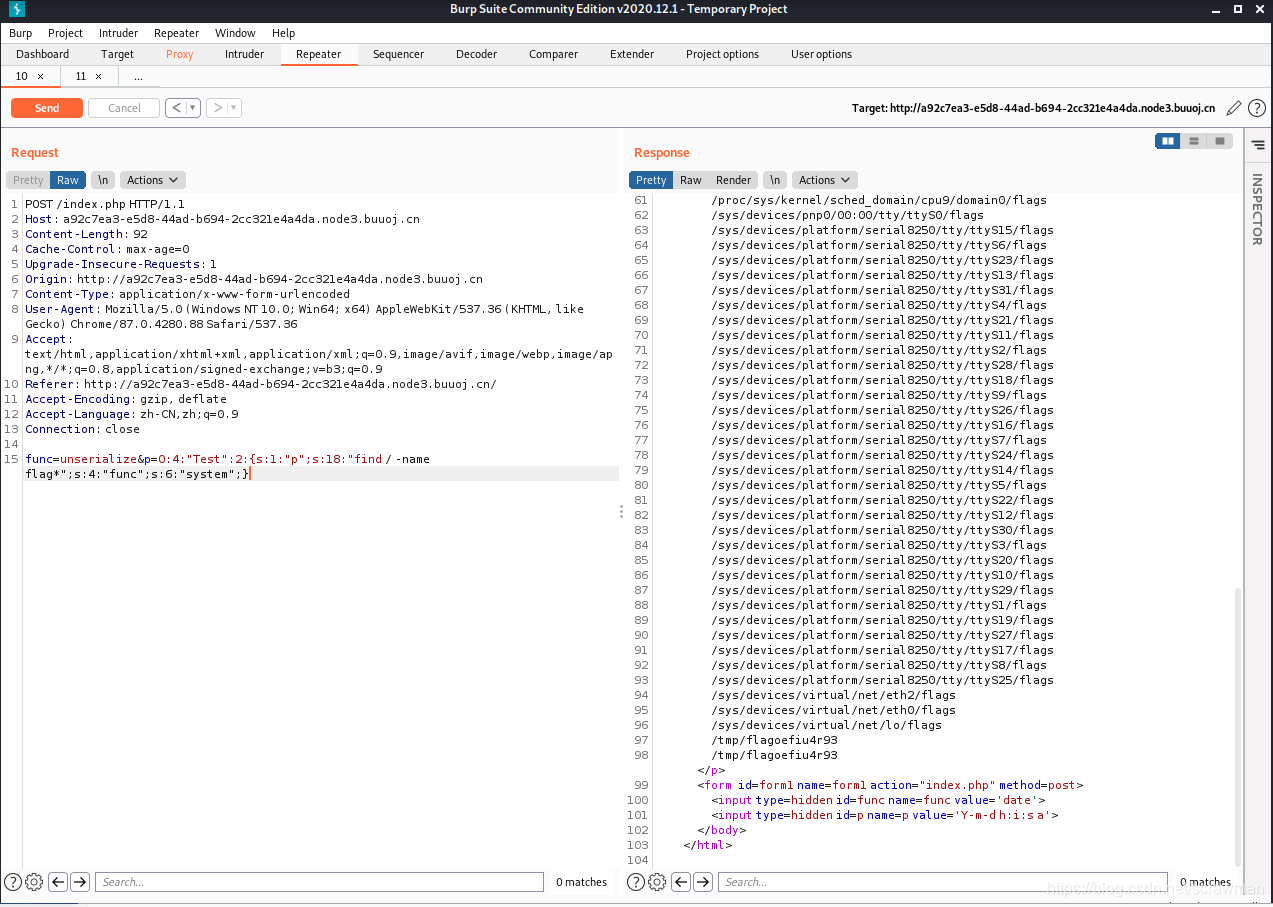Viewport: 1273px width, 907px height.
Task: Open the Burp menu
Action: (x=21, y=33)
